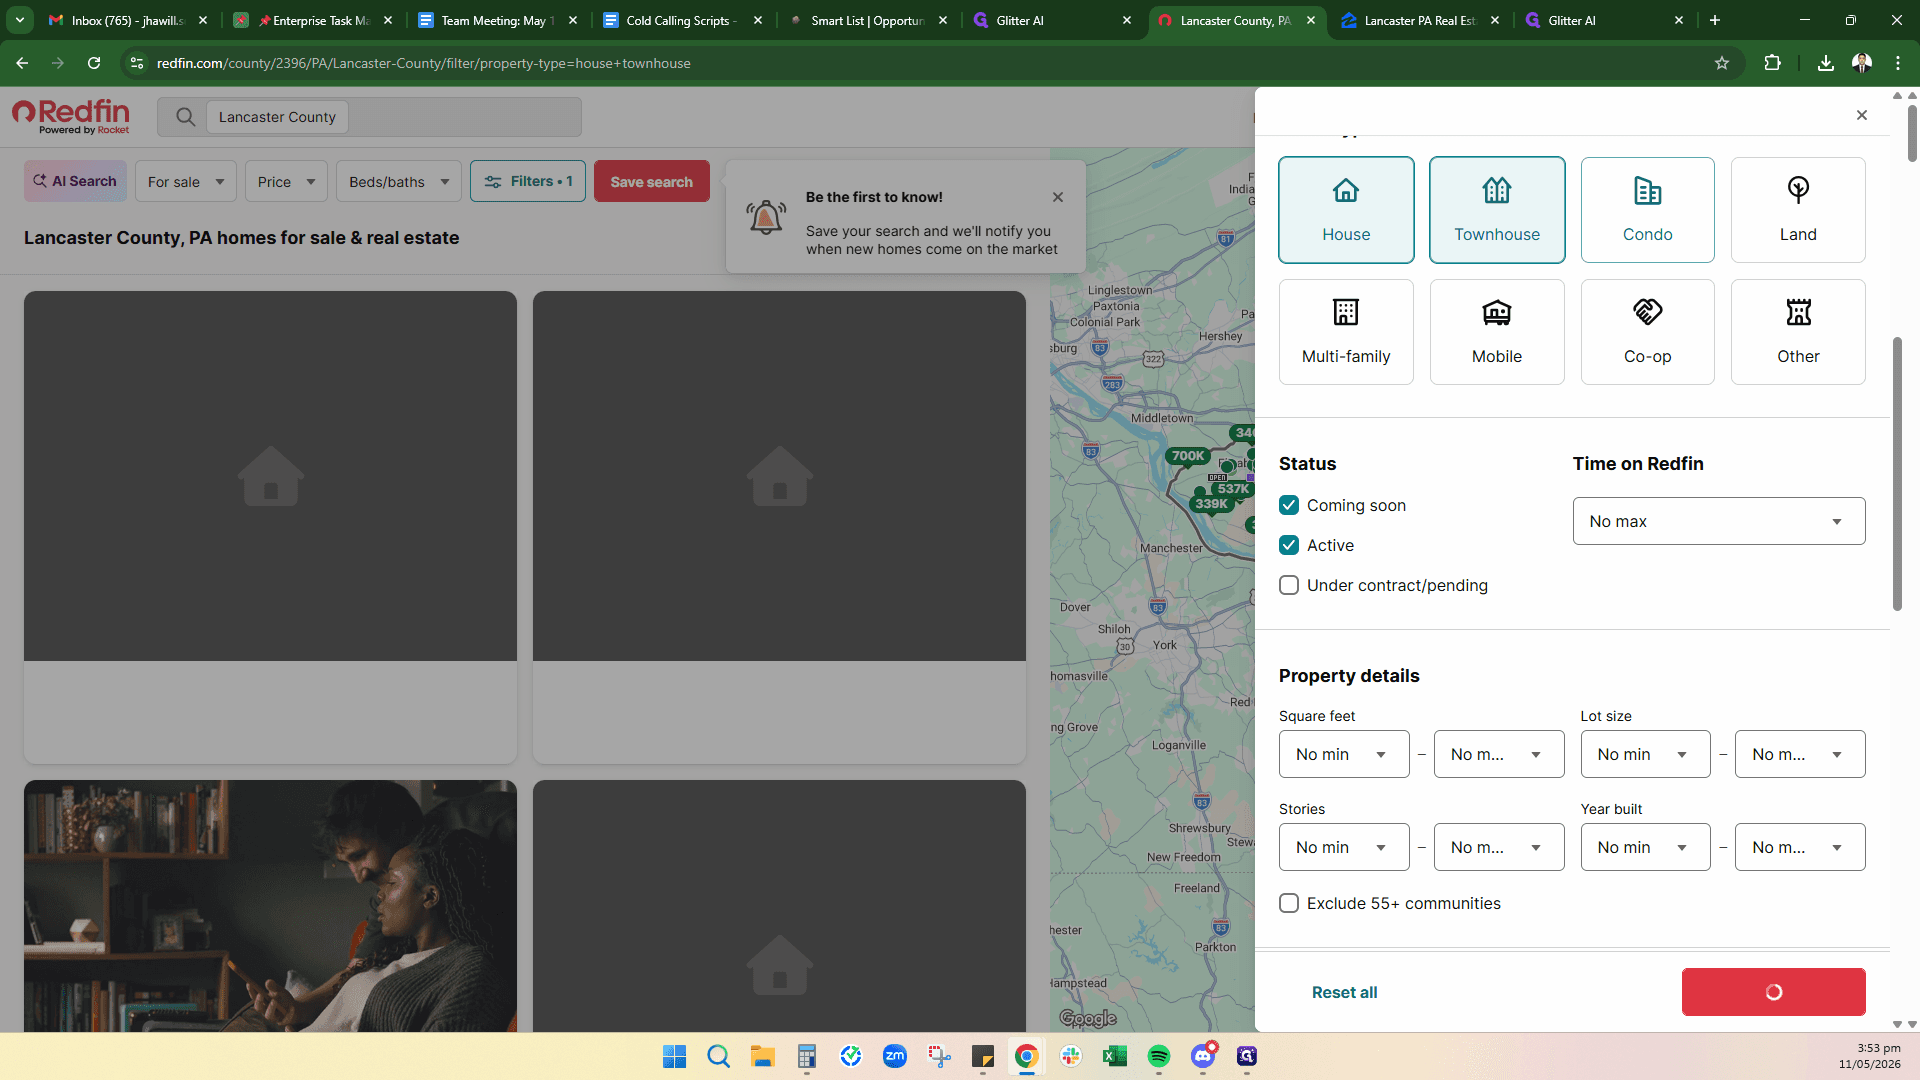This screenshot has width=1920, height=1080.
Task: Open the Chrome downloads icon
Action: (1826, 63)
